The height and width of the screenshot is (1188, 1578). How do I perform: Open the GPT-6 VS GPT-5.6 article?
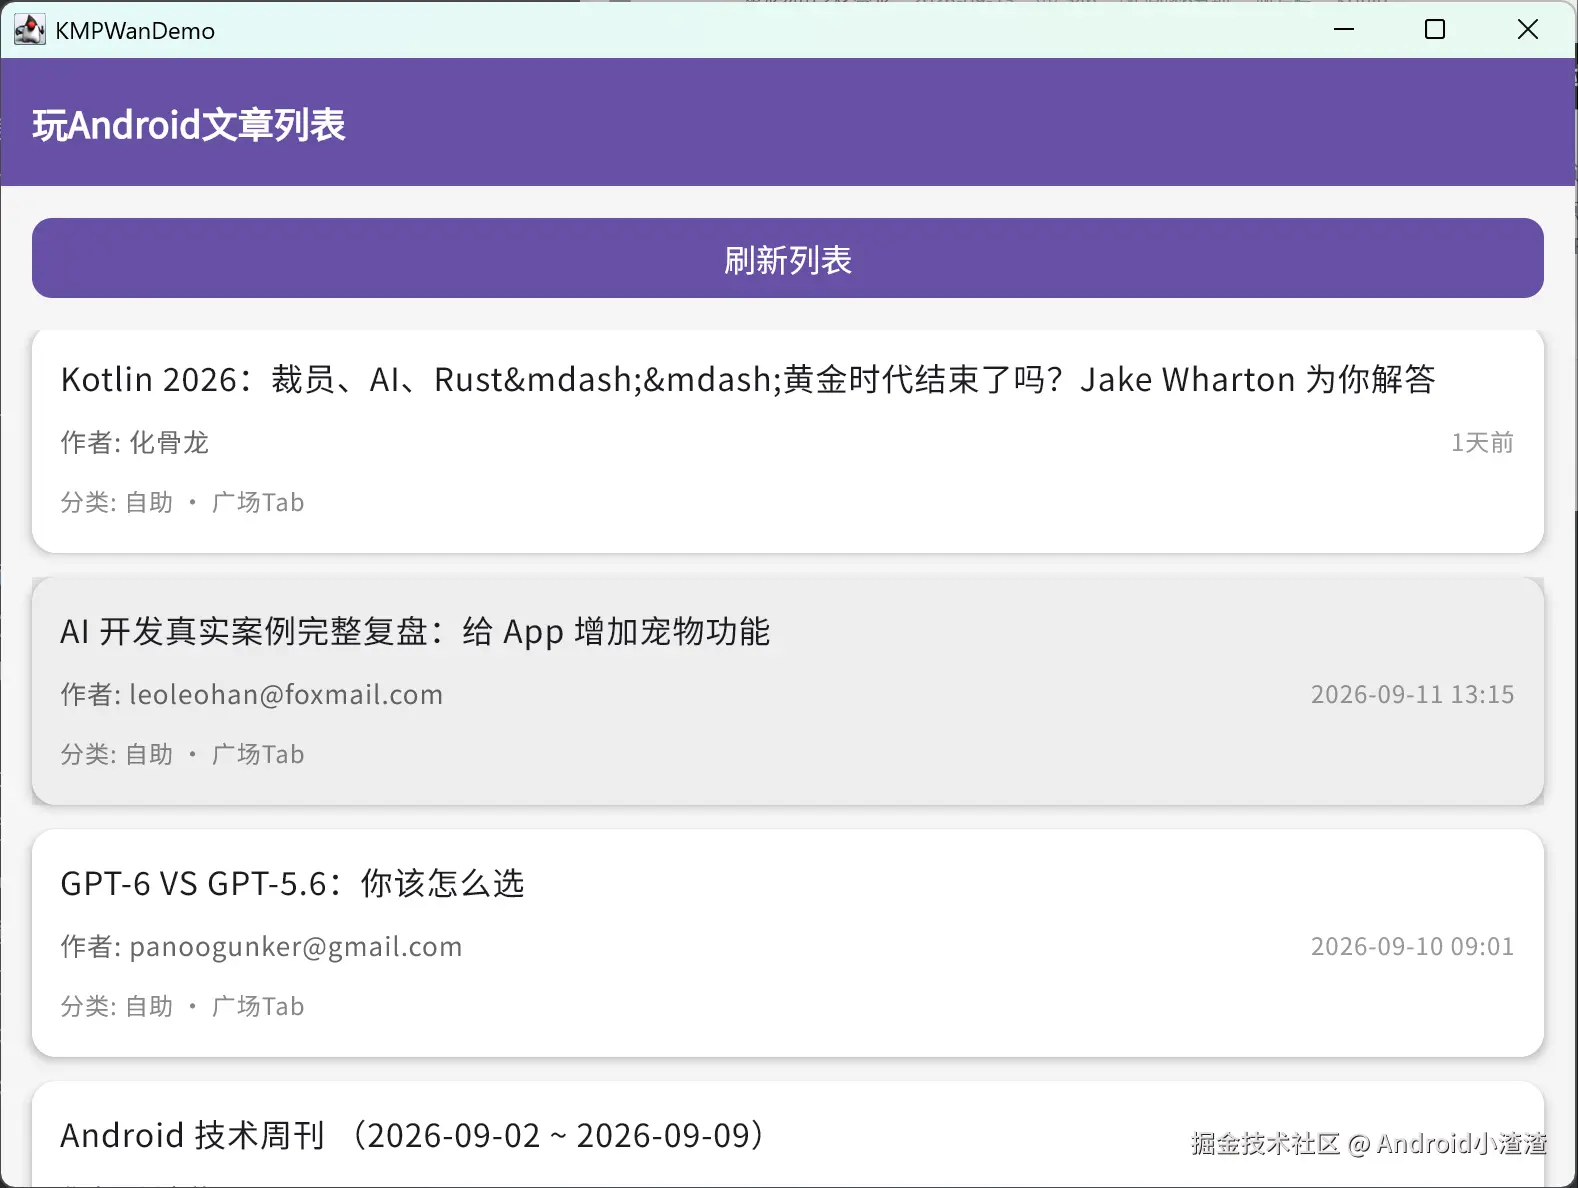[x=788, y=943]
